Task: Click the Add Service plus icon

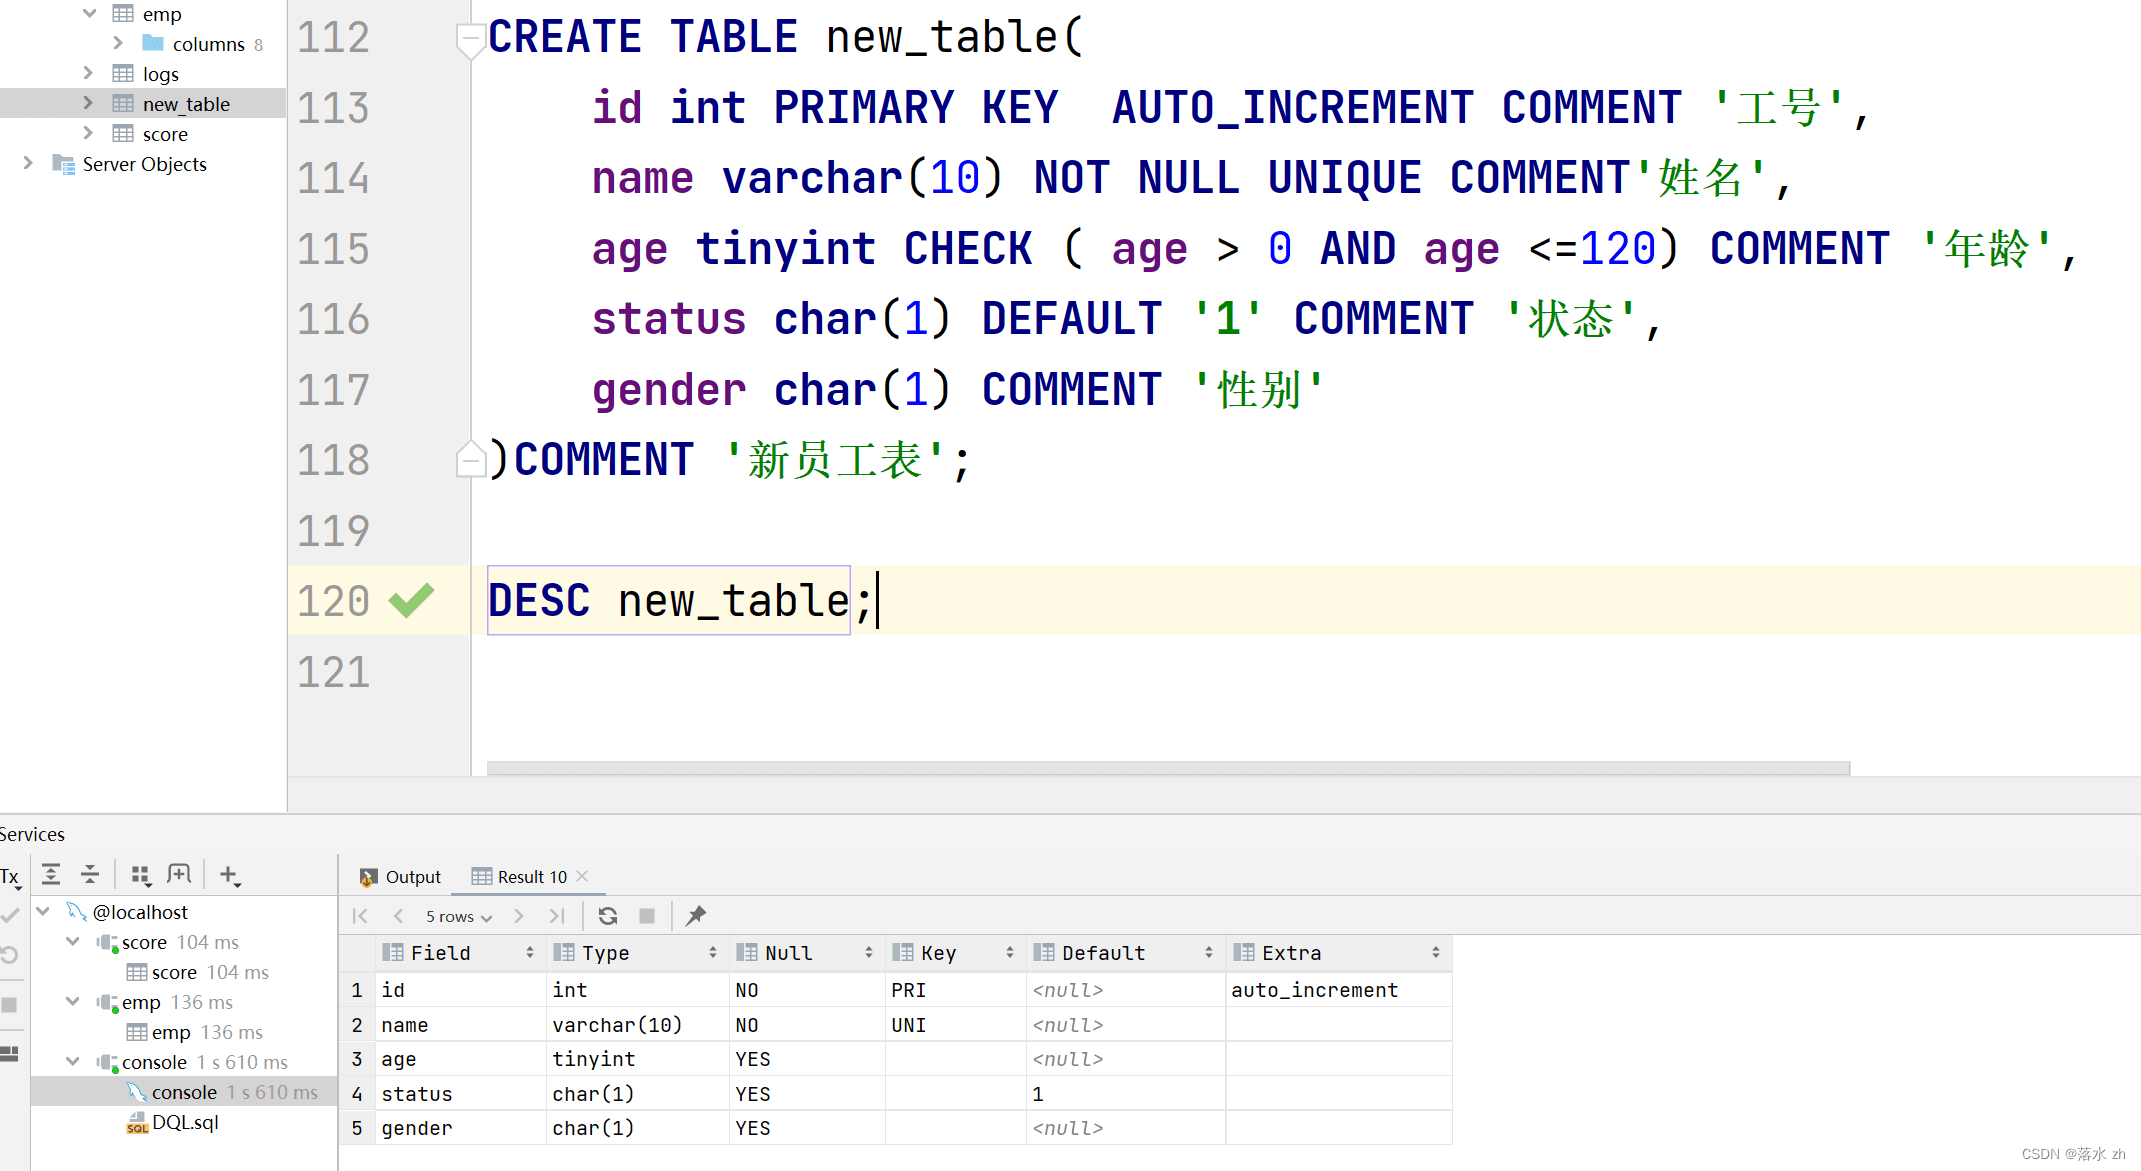Action: tap(230, 876)
